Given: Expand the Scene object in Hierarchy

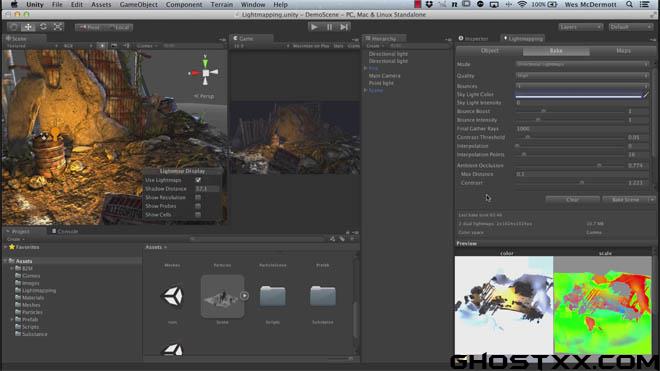Looking at the screenshot, I should 365,90.
